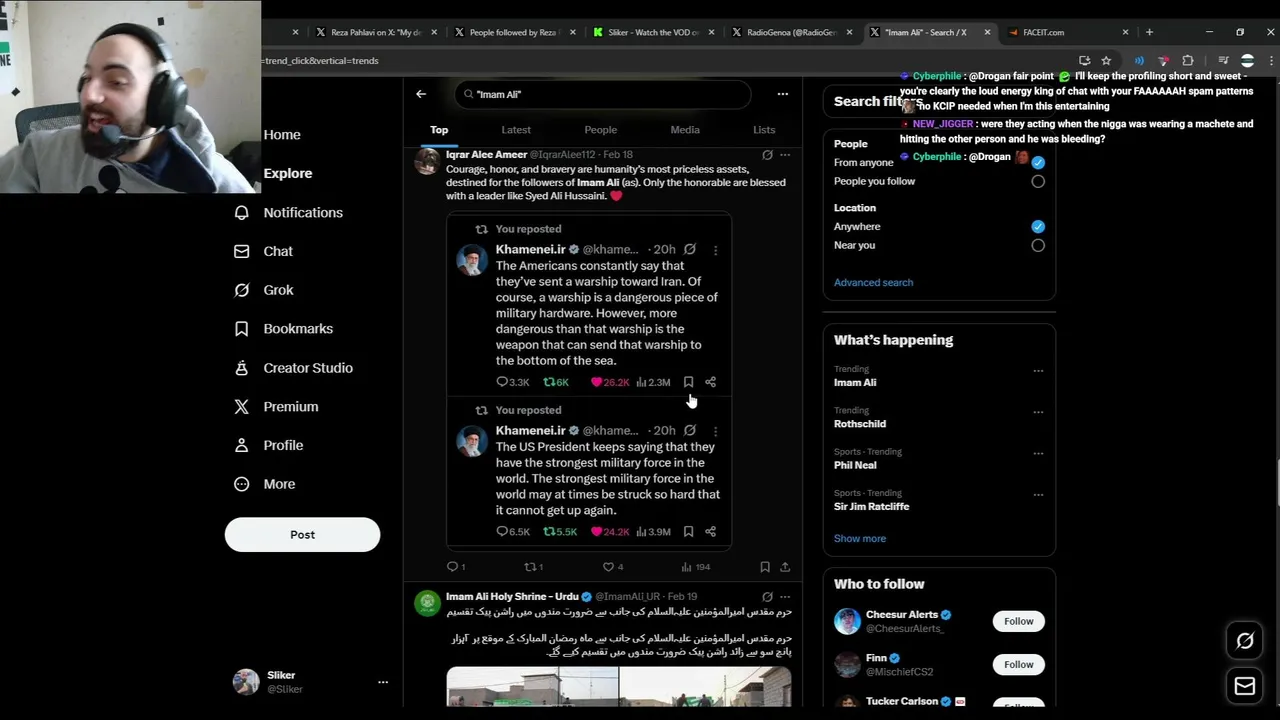
Task: Share the post with 3.9M views
Action: 710,532
